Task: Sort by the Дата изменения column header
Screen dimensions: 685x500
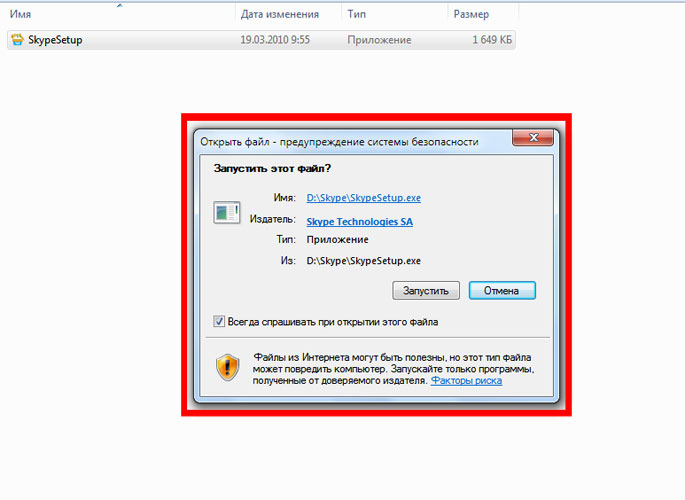Action: pos(280,14)
